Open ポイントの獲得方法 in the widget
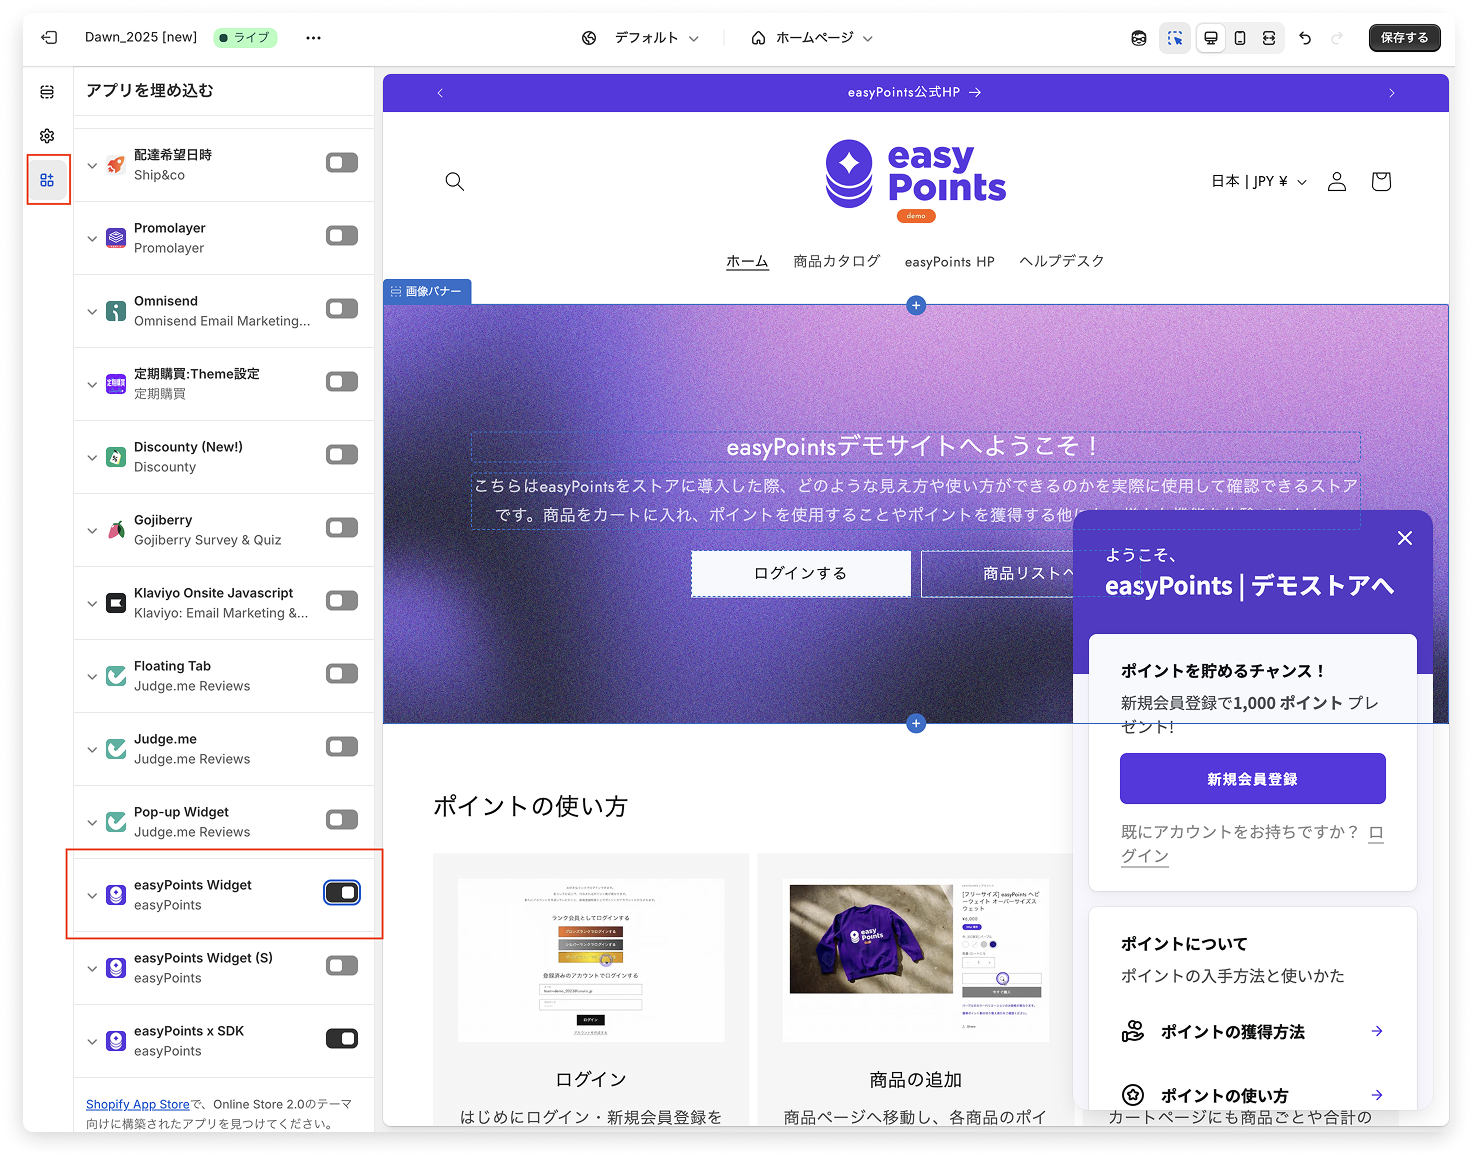 pos(1253,1032)
